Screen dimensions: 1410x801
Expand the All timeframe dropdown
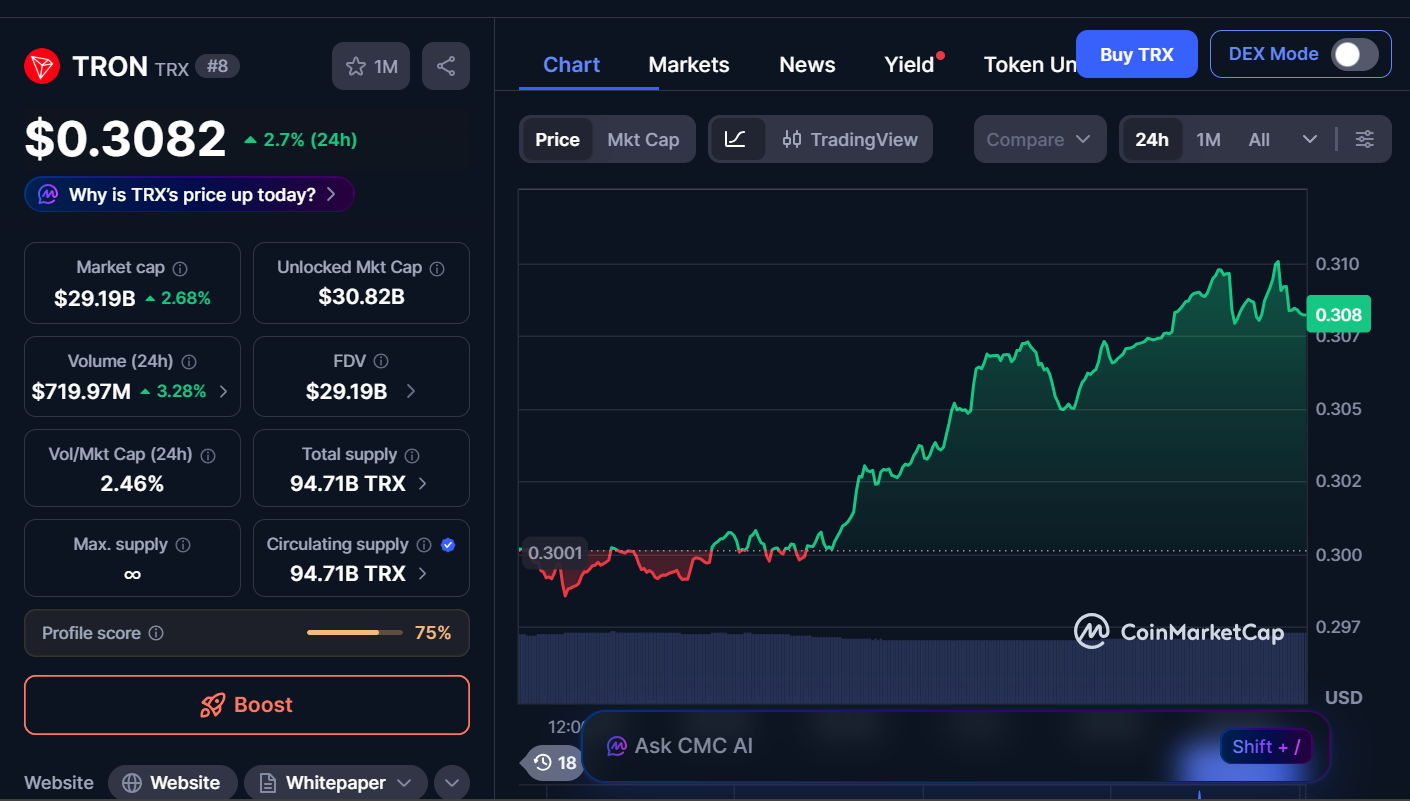point(1310,139)
